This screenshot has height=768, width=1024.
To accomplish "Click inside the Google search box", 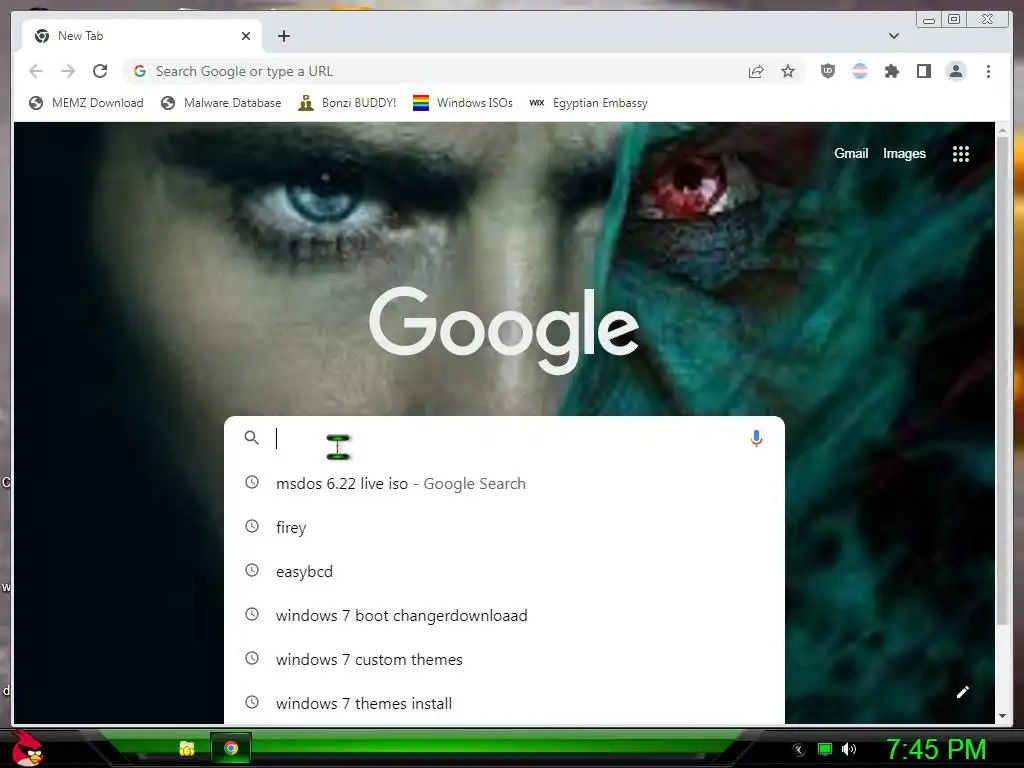I will point(504,438).
